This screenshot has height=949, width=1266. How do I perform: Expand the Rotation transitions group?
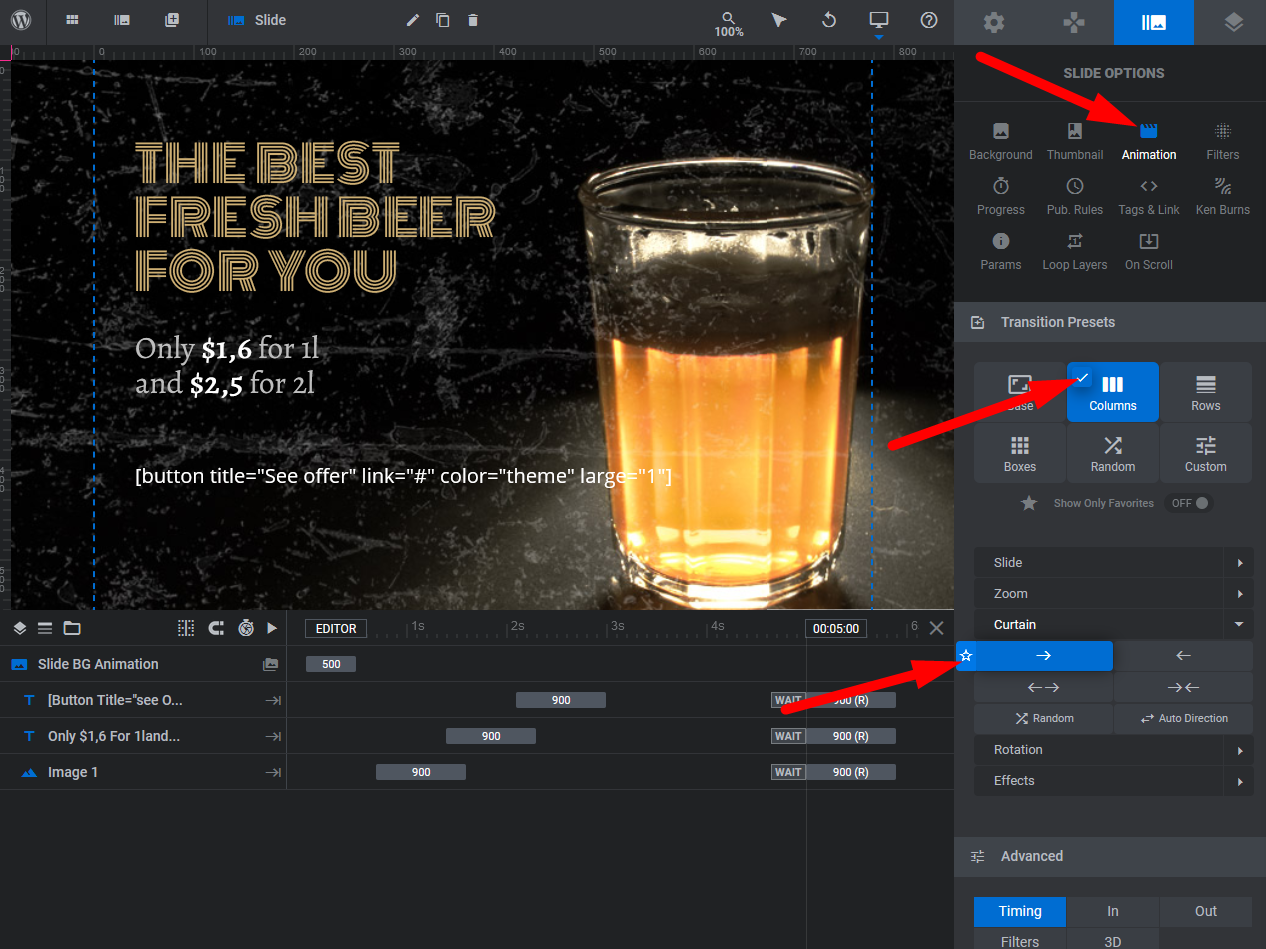tap(1113, 750)
